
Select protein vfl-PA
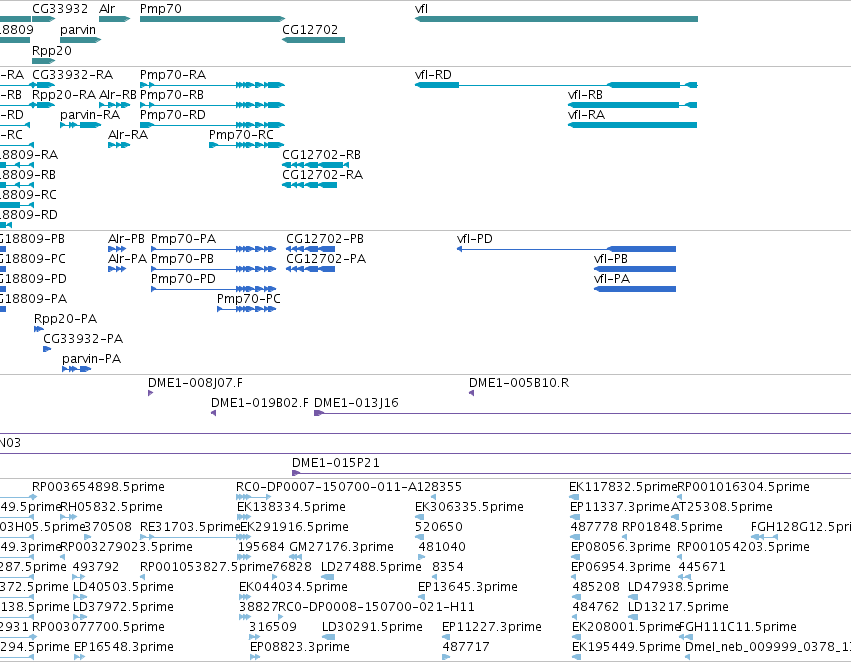coord(635,289)
